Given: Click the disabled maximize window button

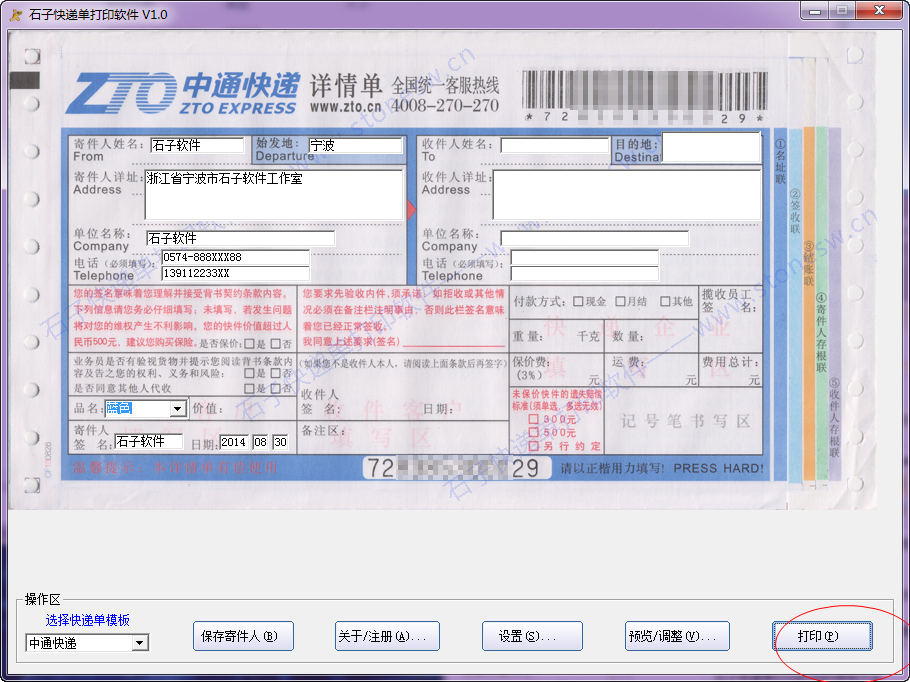Looking at the screenshot, I should [x=842, y=10].
